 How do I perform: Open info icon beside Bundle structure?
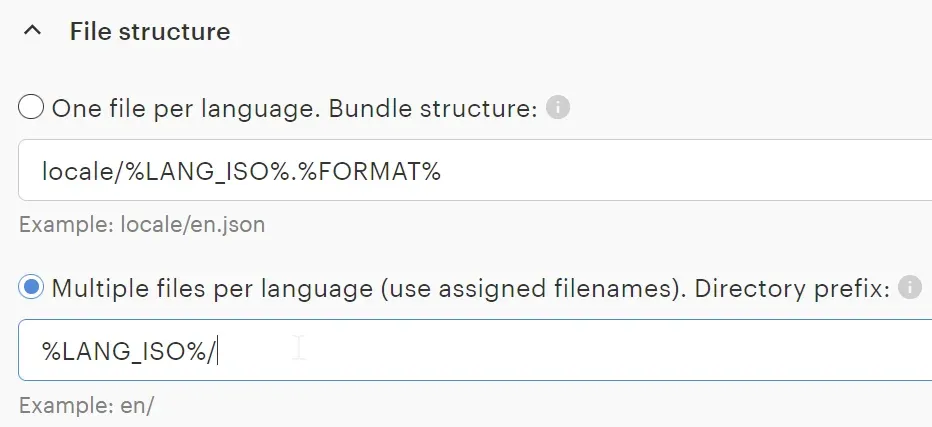point(558,107)
